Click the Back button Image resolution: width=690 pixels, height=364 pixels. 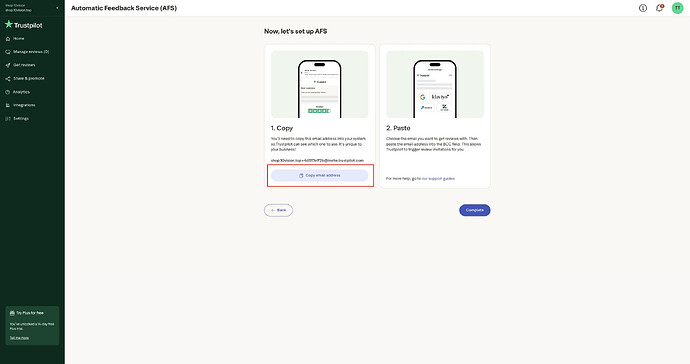click(x=278, y=210)
